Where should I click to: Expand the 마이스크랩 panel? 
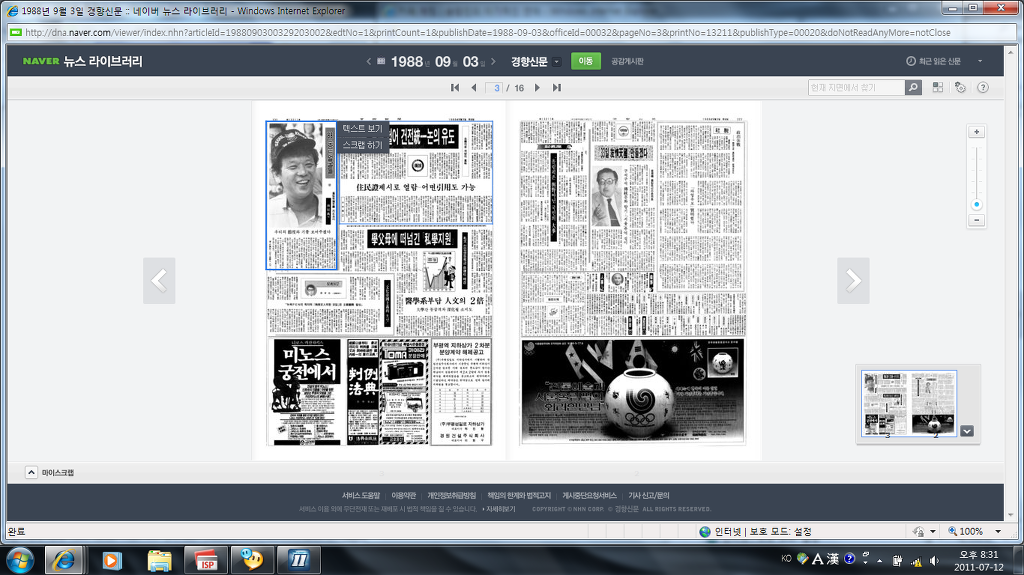[x=31, y=472]
